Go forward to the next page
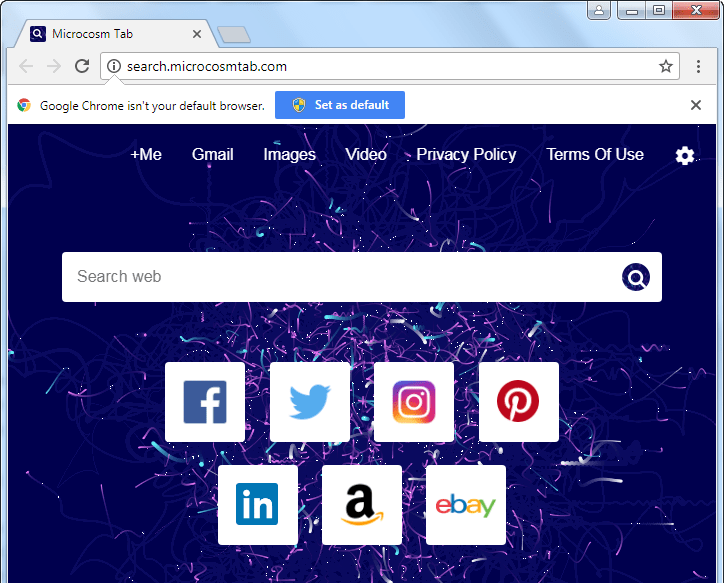The width and height of the screenshot is (724, 583). pyautogui.click(x=54, y=66)
